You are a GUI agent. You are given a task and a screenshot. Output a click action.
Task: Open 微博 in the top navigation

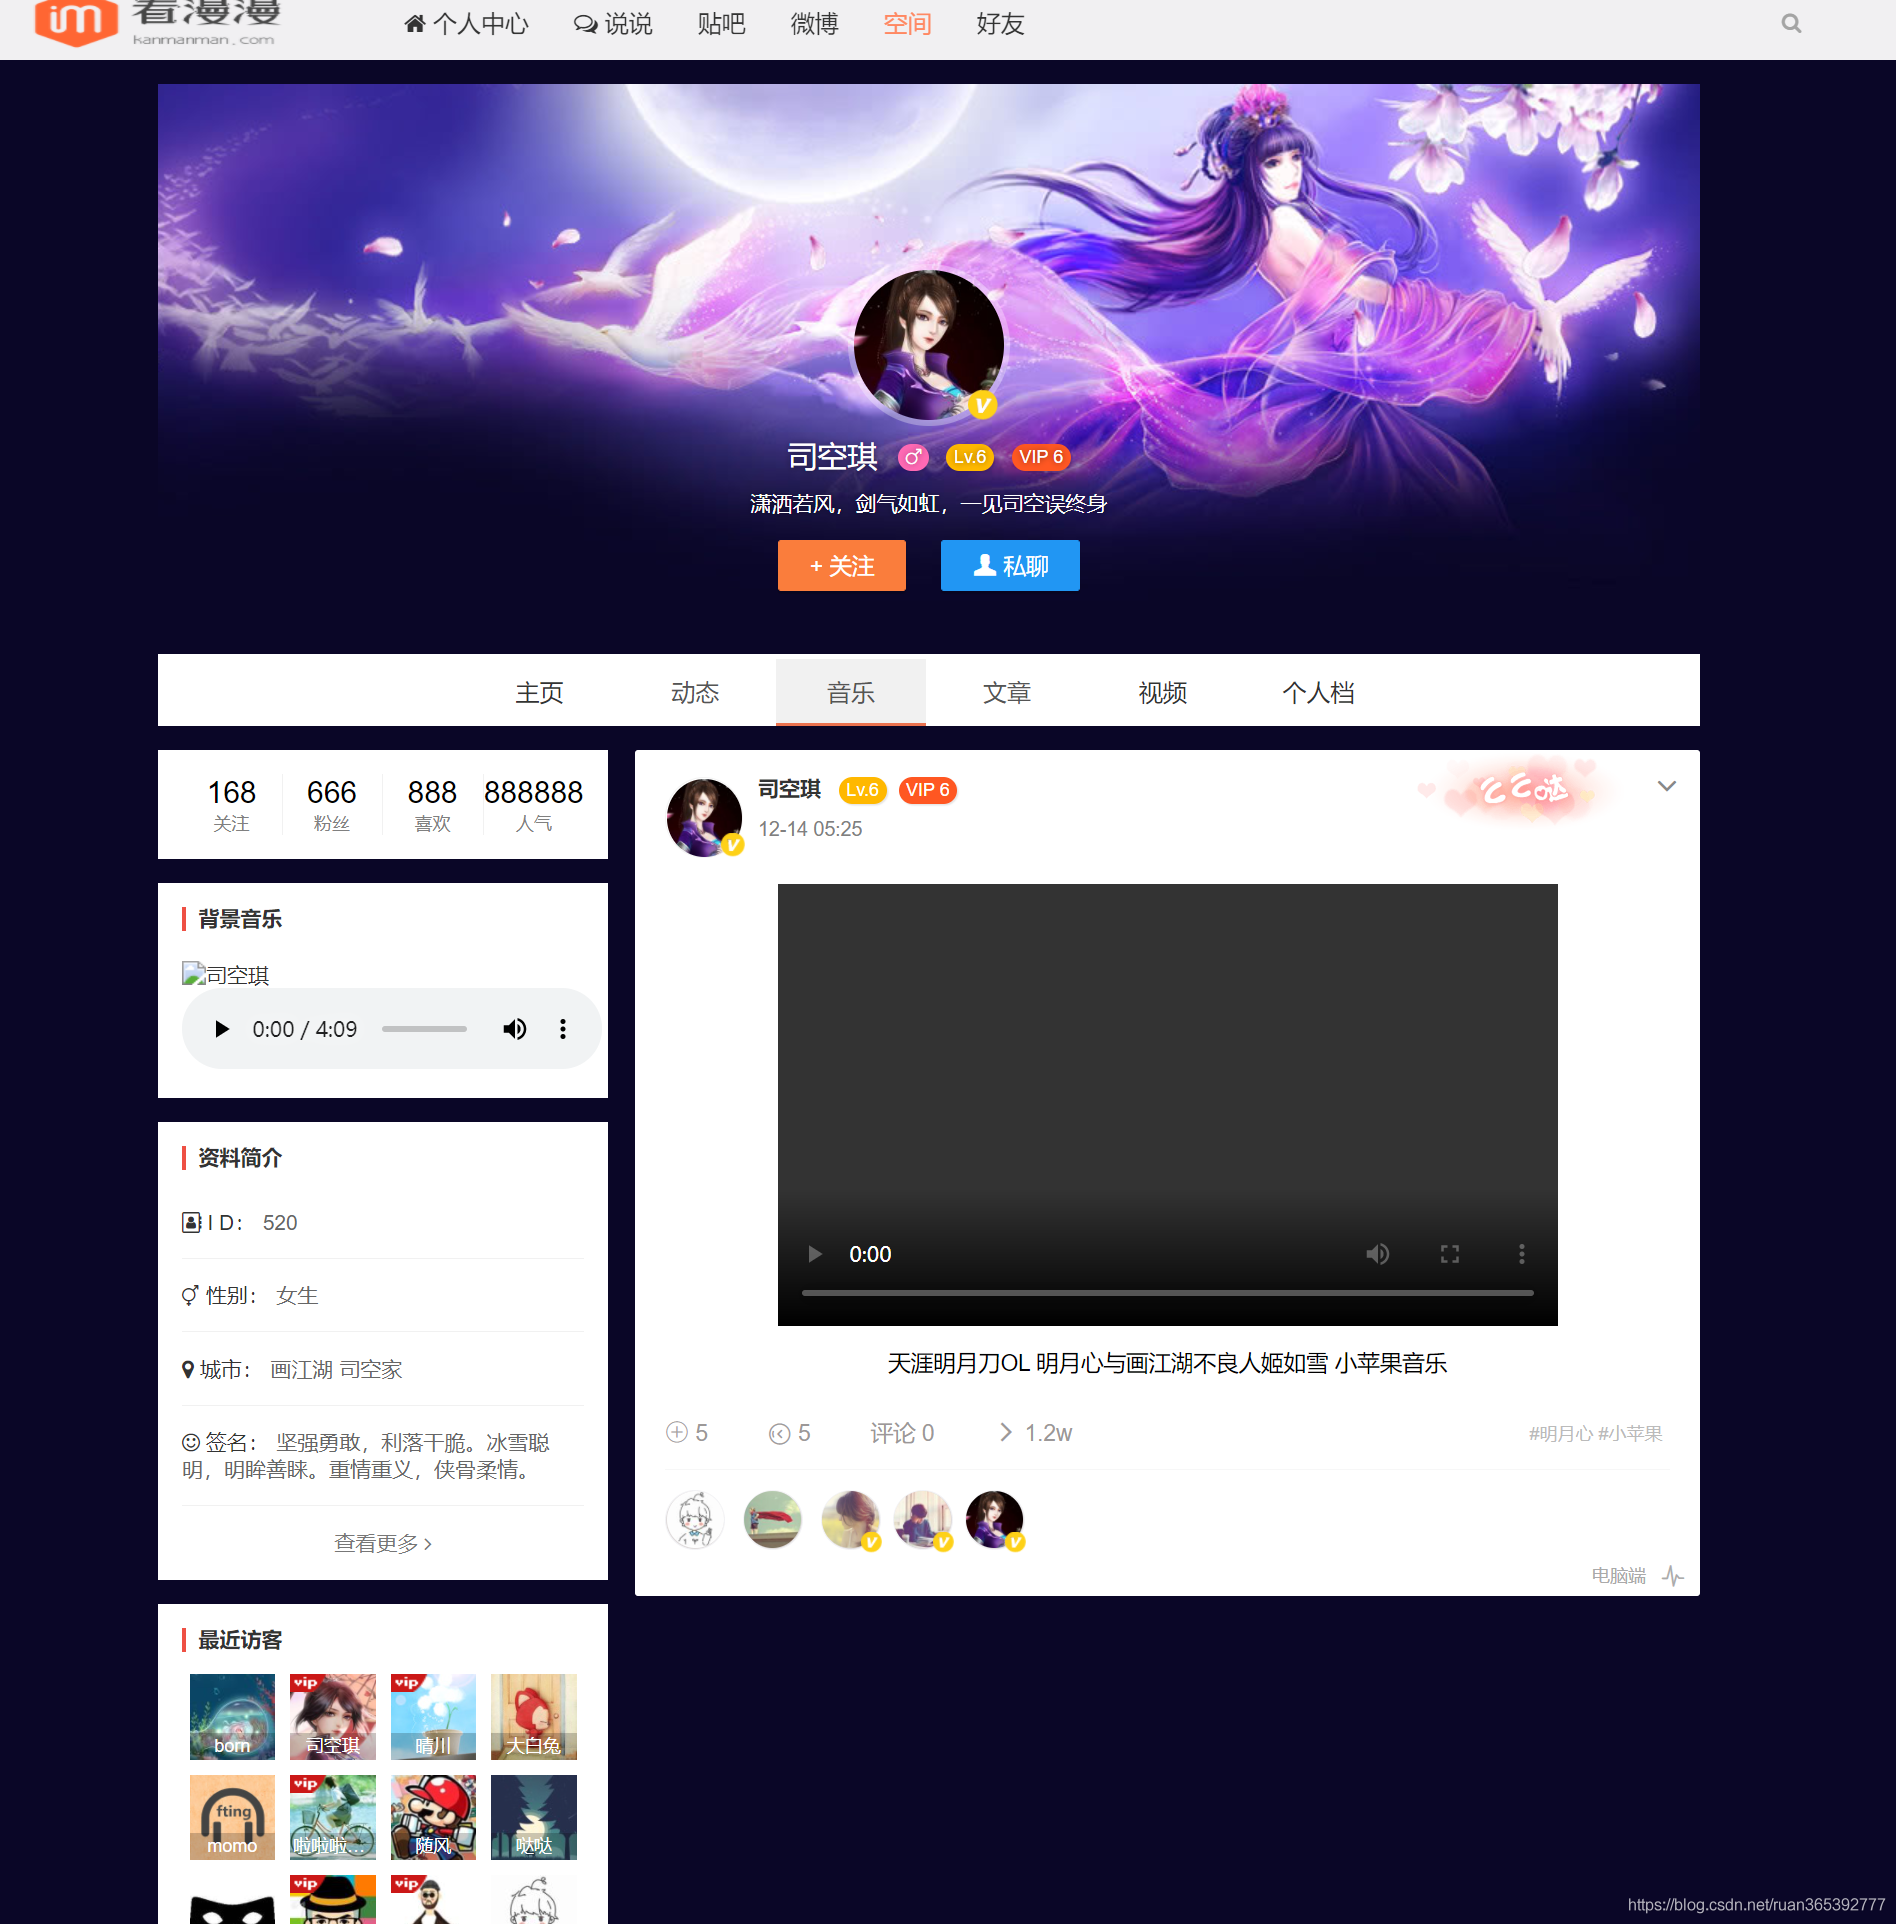click(815, 23)
